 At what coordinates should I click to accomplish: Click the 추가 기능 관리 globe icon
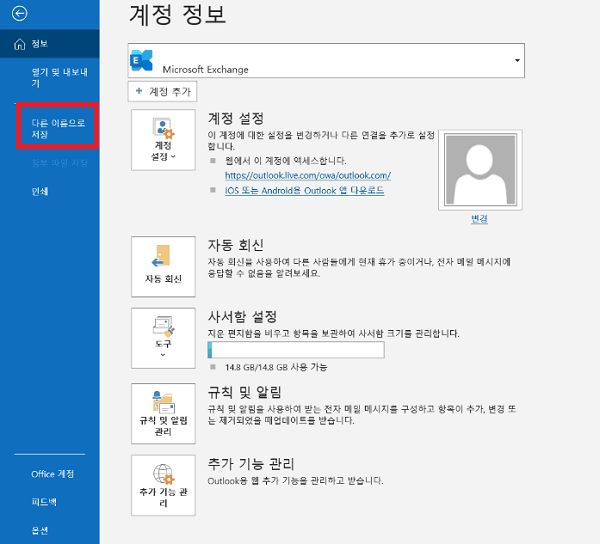pos(164,474)
